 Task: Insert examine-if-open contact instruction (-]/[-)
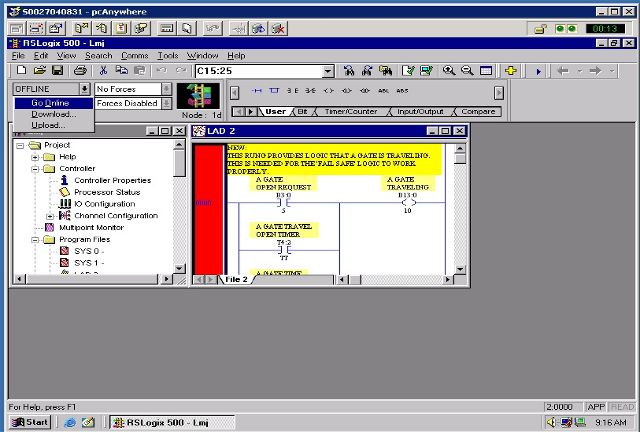coord(310,91)
